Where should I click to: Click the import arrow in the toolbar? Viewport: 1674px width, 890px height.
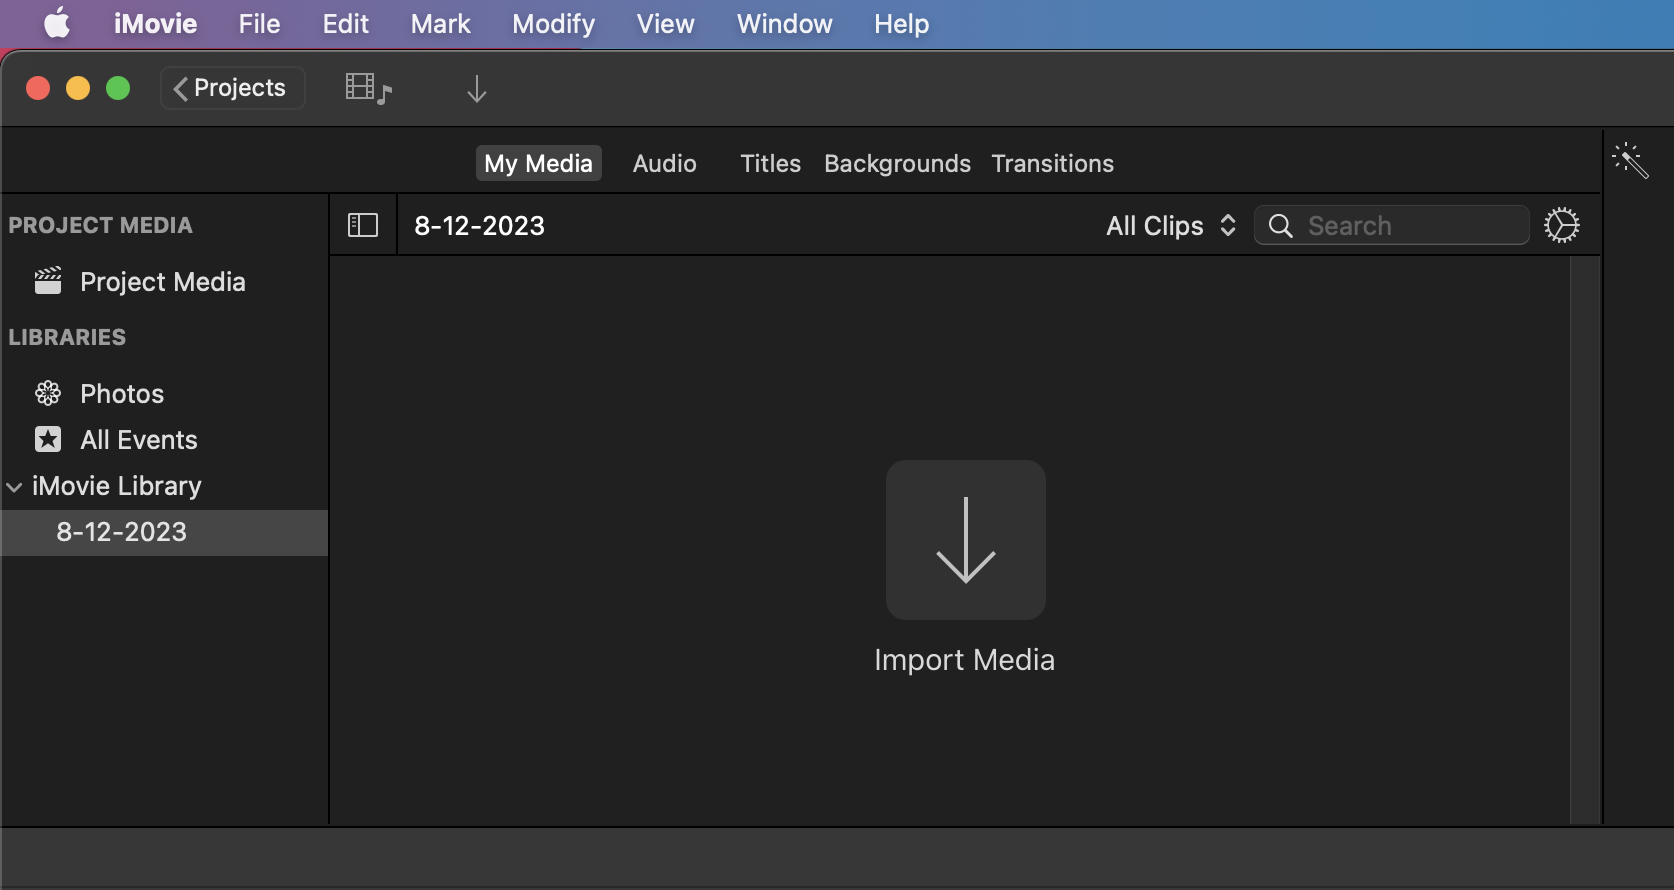[x=477, y=89]
